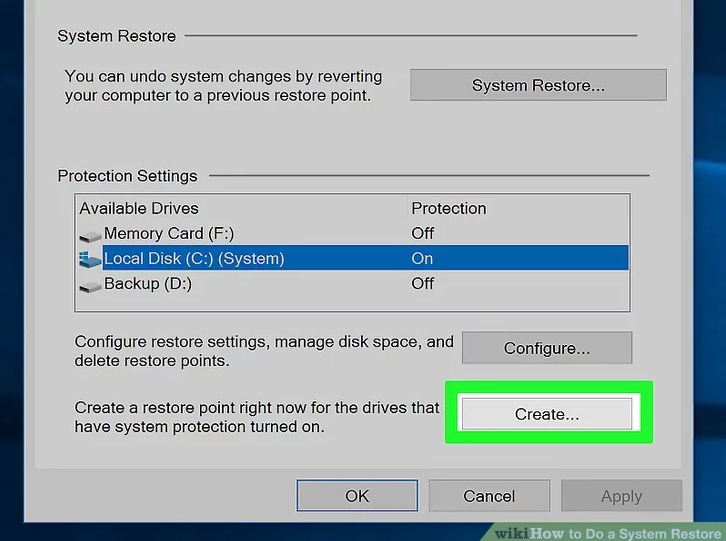726x541 pixels.
Task: Click the Backup (D:) drive icon
Action: (x=90, y=285)
